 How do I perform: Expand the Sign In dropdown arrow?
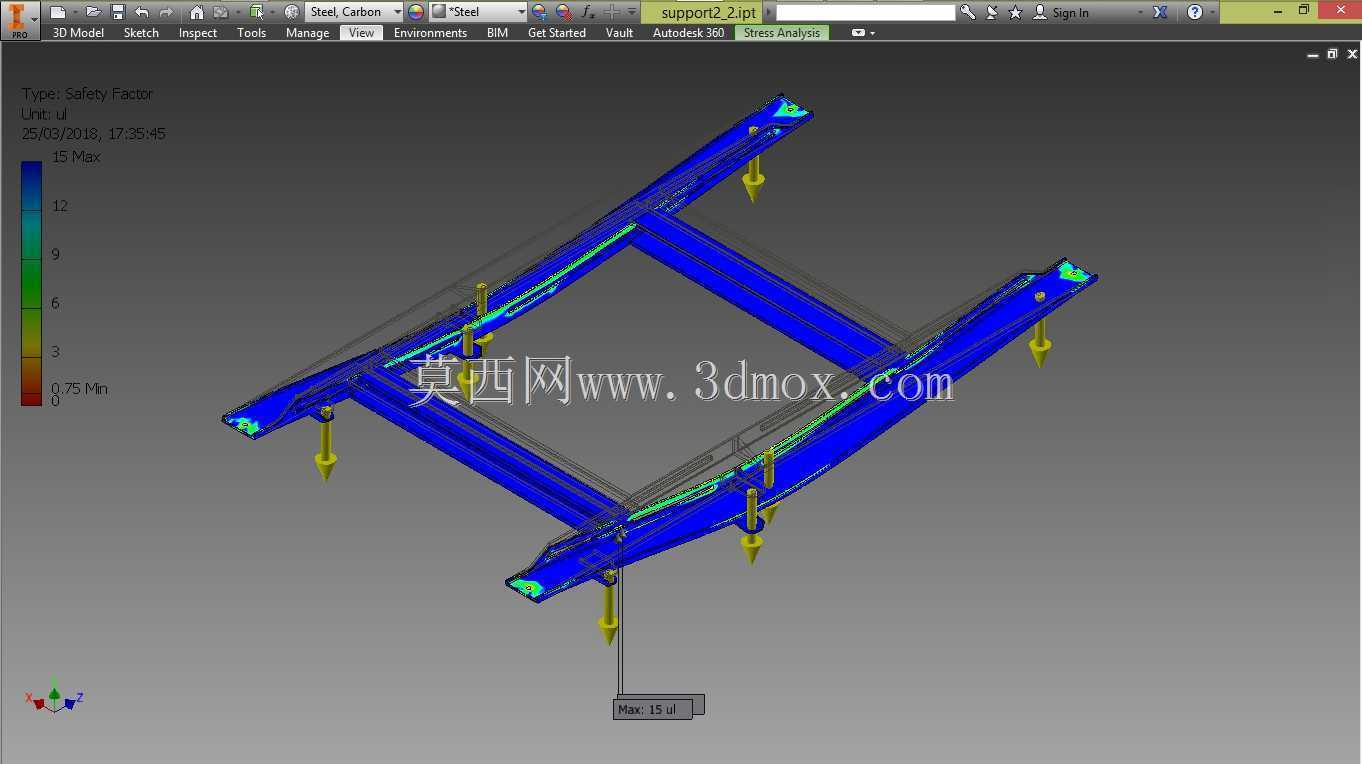[1140, 12]
